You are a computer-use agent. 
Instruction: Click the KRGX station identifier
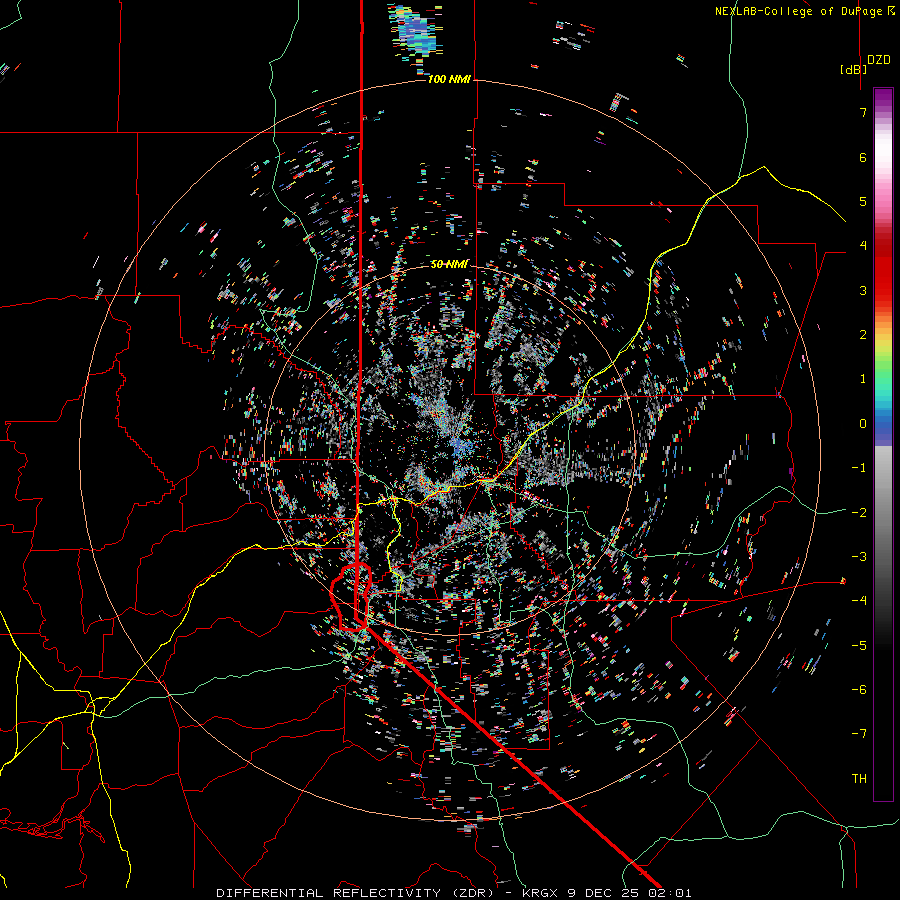pyautogui.click(x=542, y=893)
